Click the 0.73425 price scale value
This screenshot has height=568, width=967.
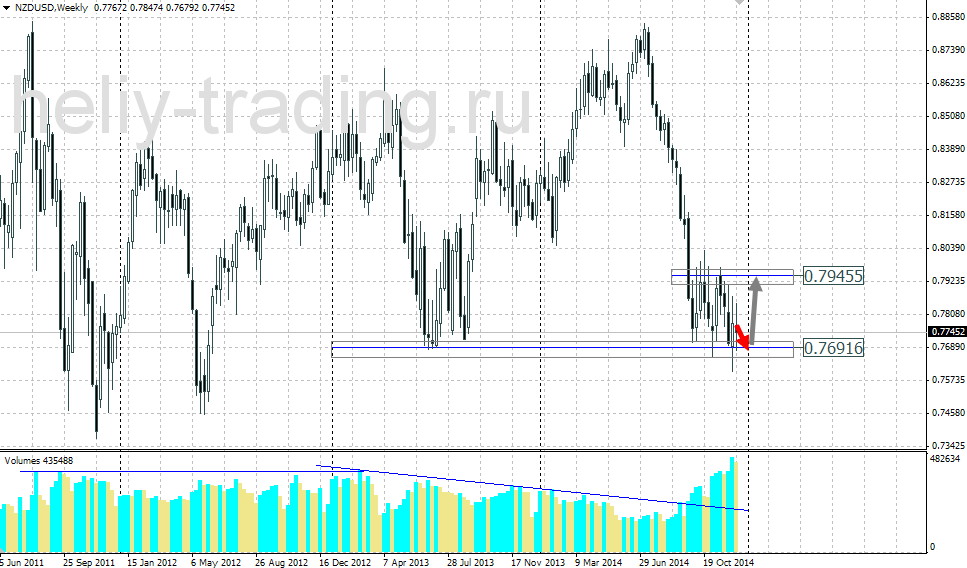[x=949, y=445]
